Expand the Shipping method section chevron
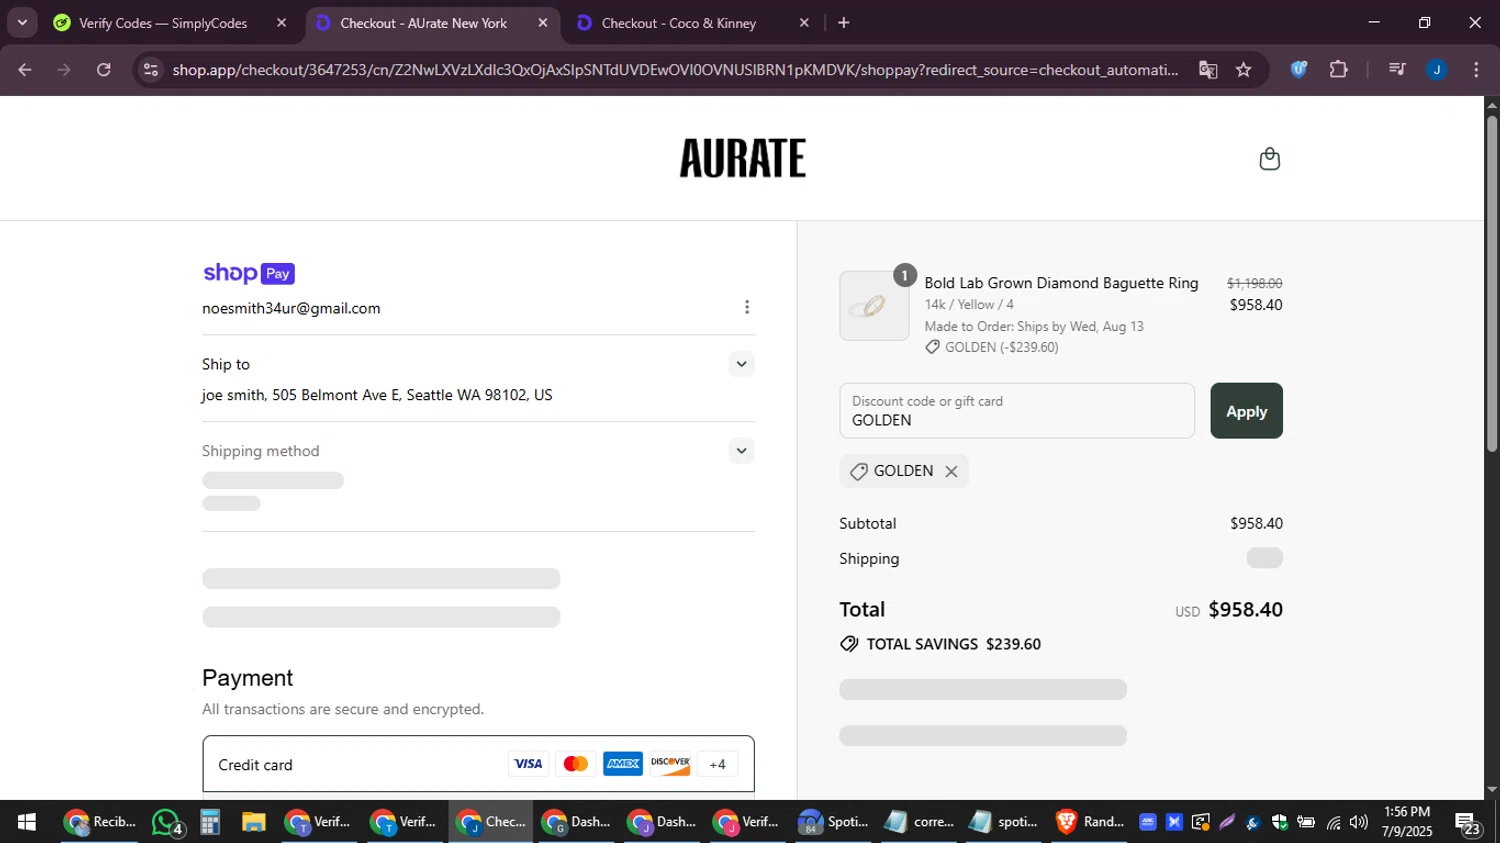Image resolution: width=1500 pixels, height=843 pixels. pos(741,451)
